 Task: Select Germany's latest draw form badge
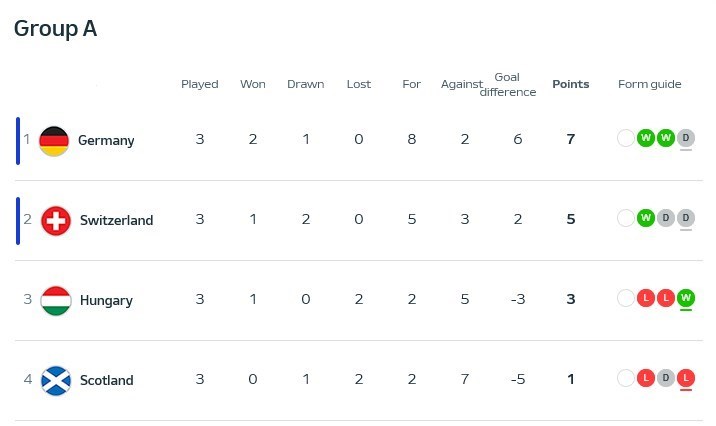coord(685,138)
